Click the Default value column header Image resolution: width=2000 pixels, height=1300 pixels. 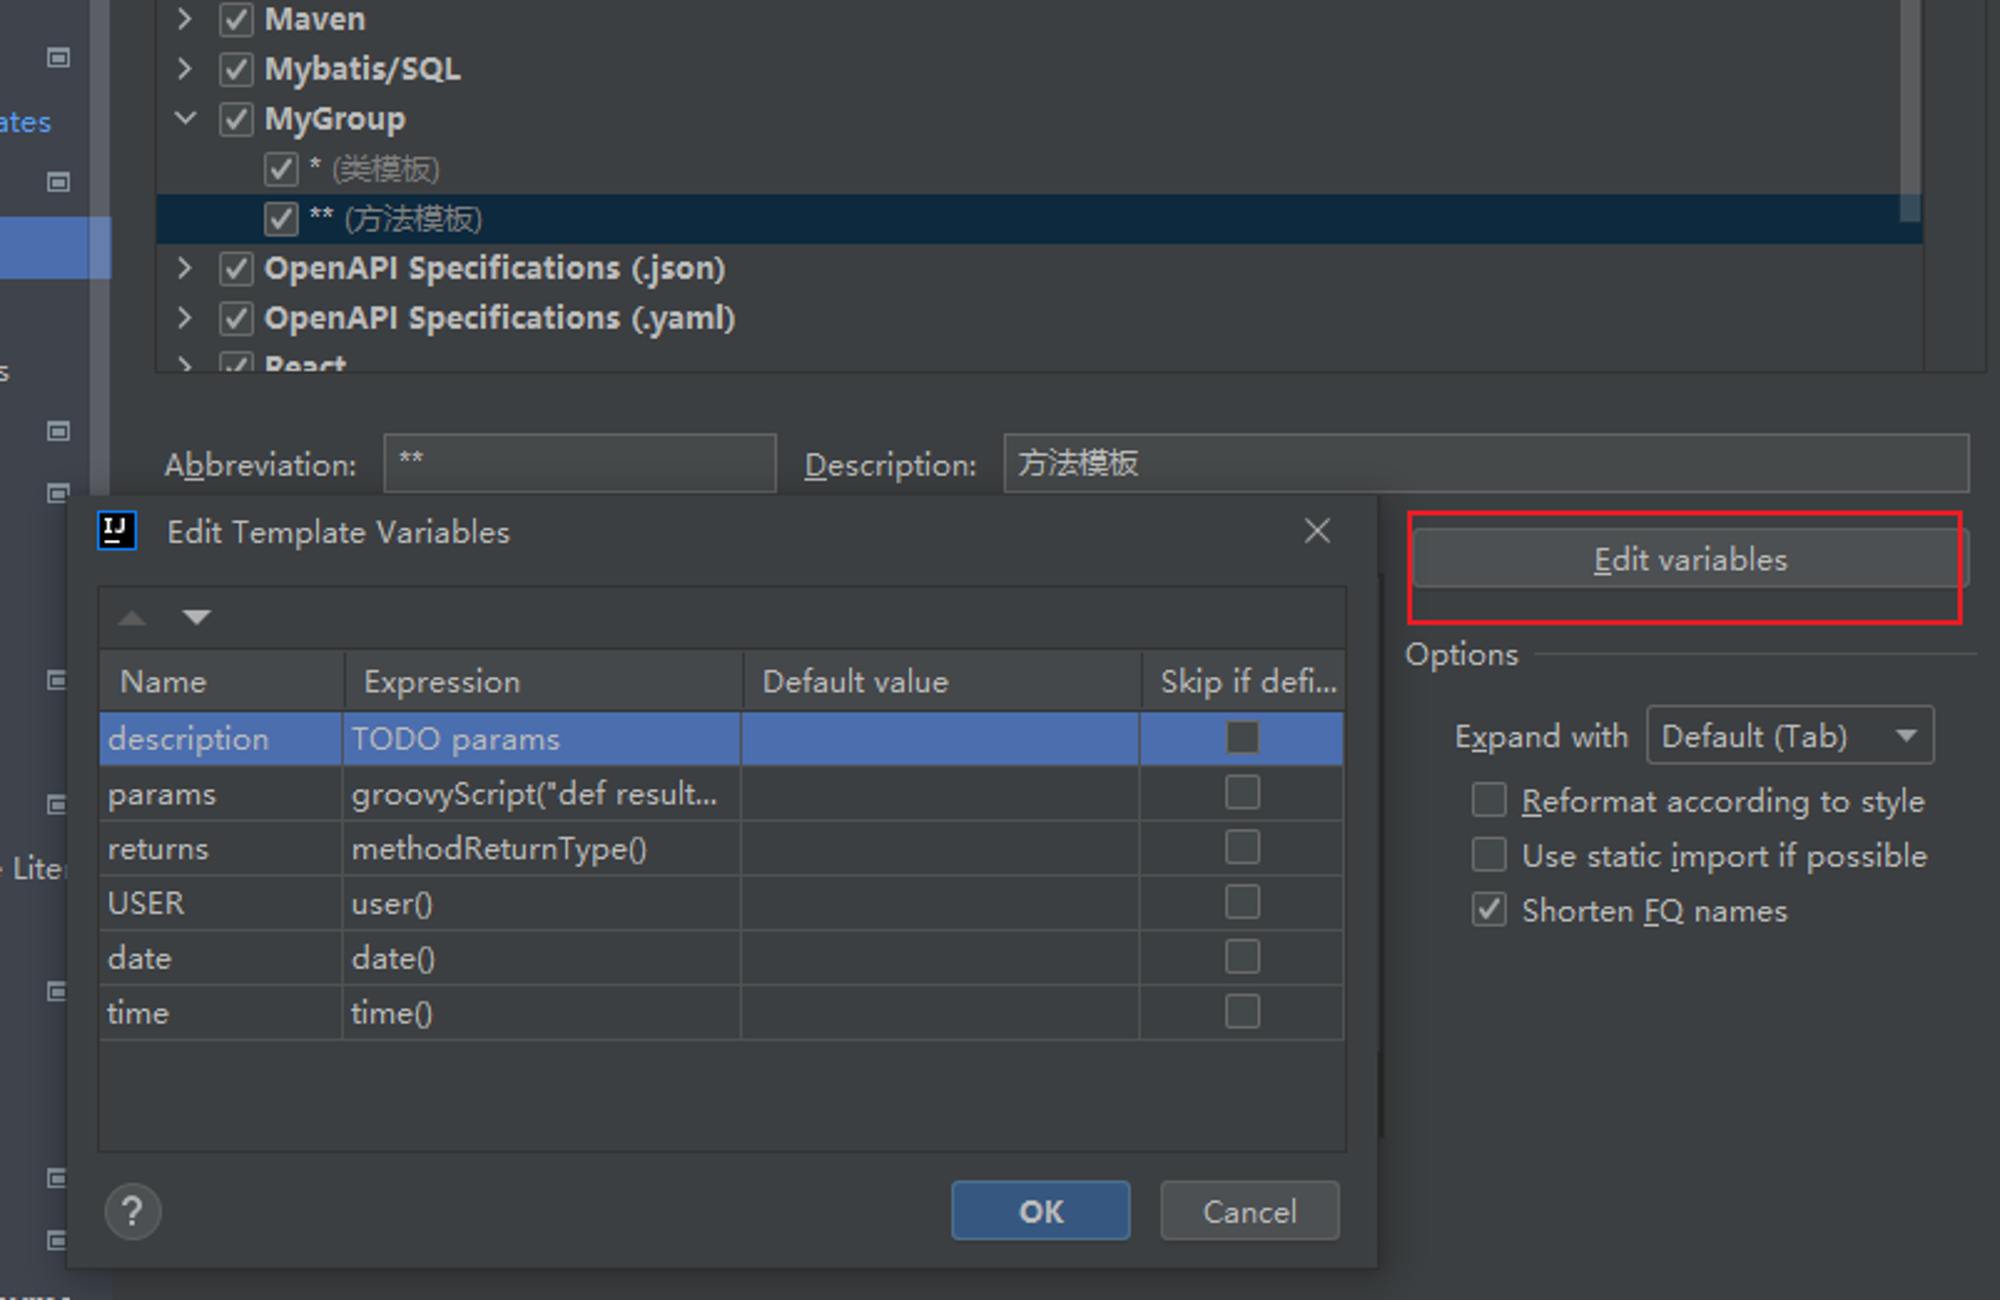942,681
